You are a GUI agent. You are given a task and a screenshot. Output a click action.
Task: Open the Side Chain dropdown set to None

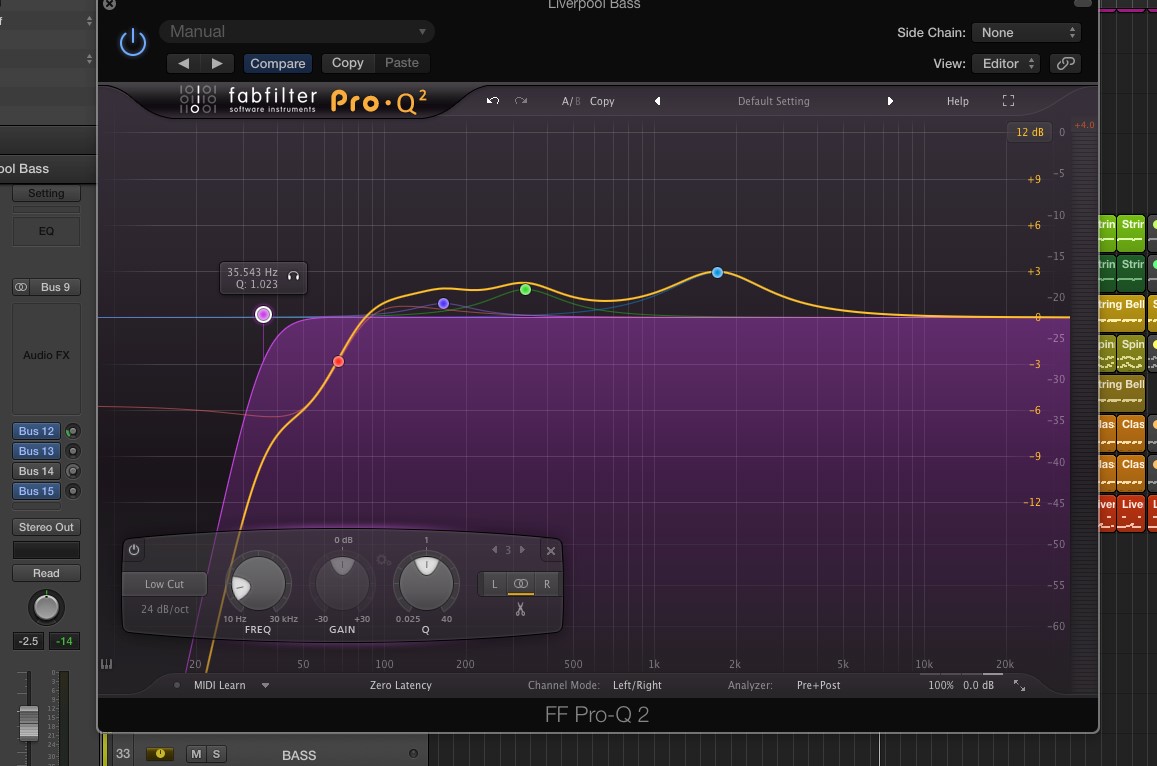pos(1026,31)
